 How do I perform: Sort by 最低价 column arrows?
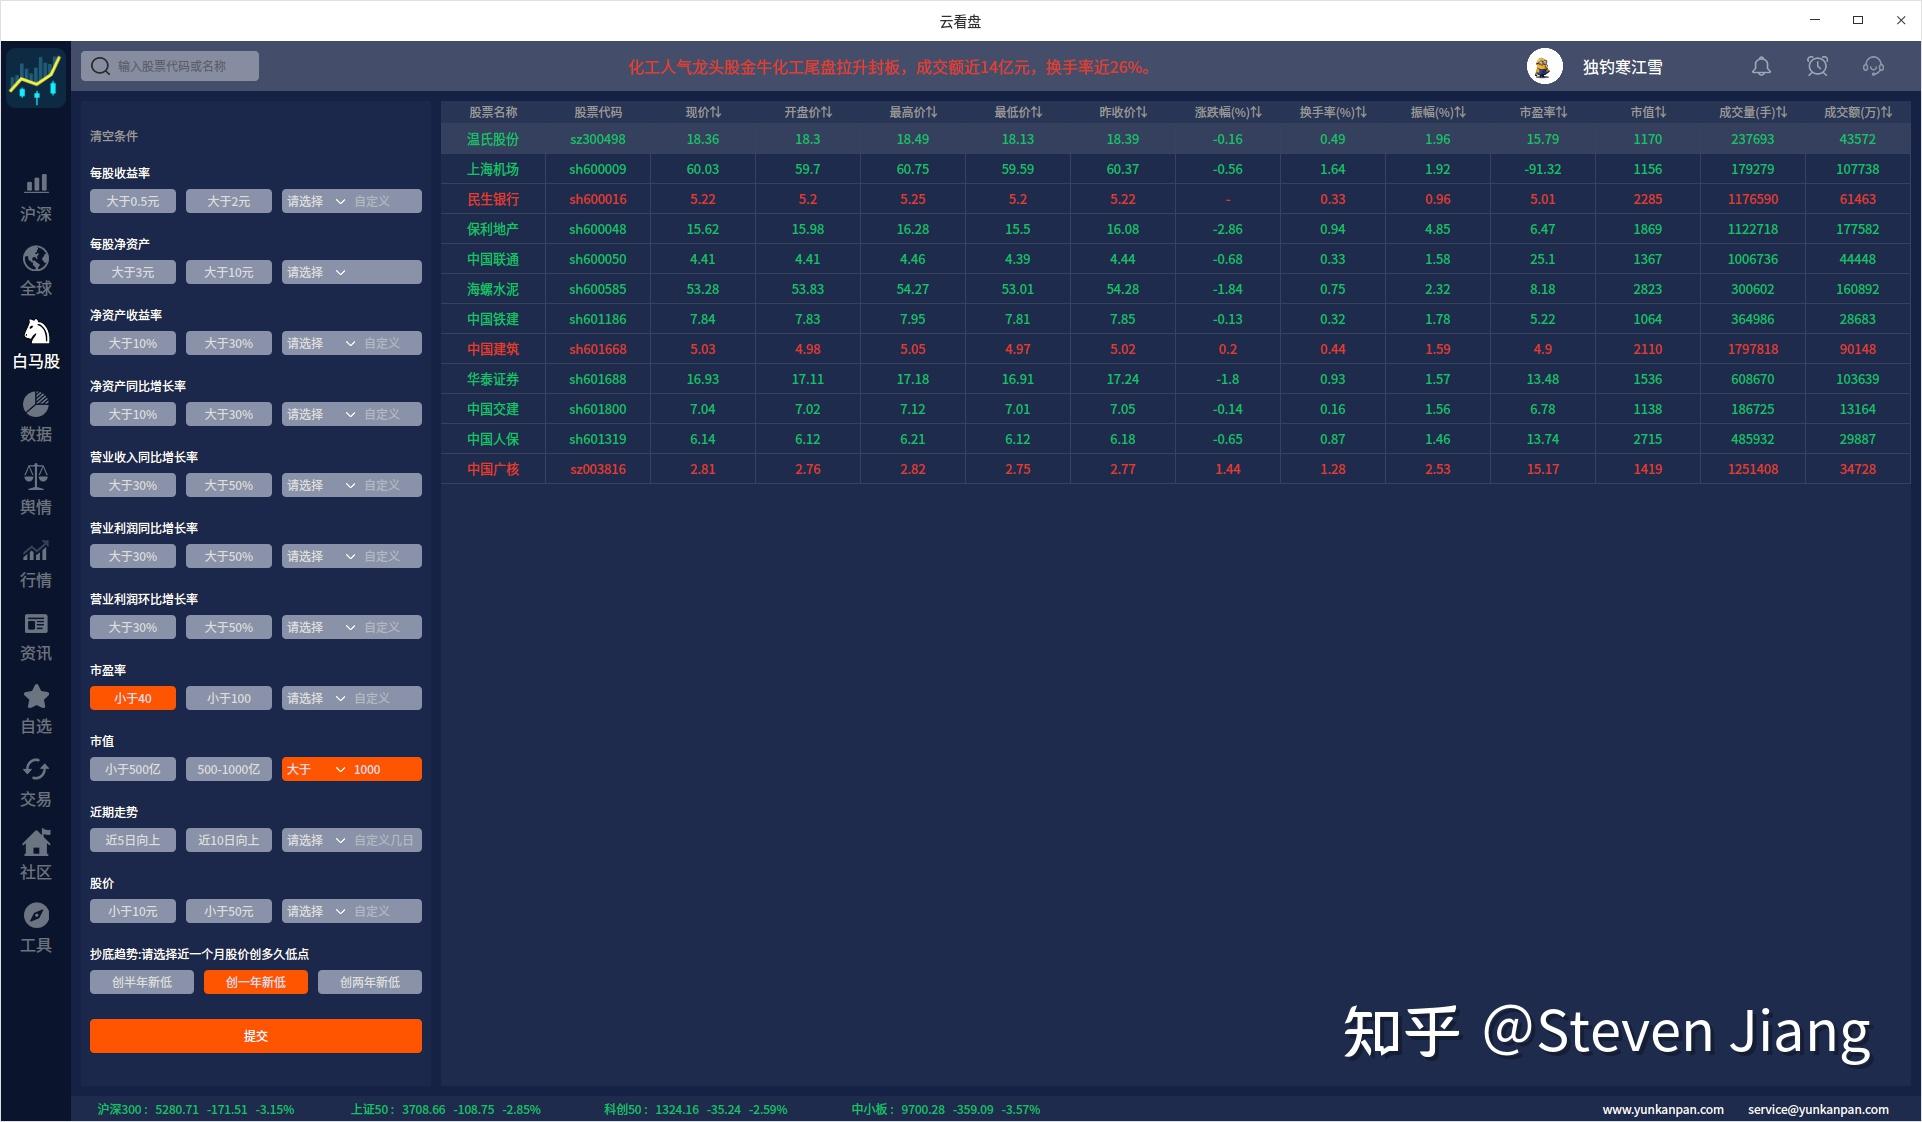(x=1036, y=112)
